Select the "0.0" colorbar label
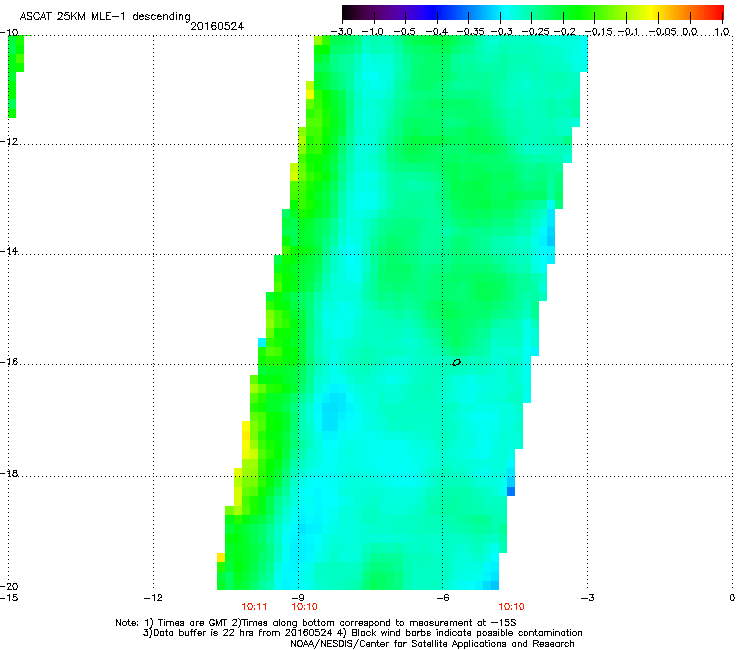This screenshot has height=650, width=740. point(690,32)
